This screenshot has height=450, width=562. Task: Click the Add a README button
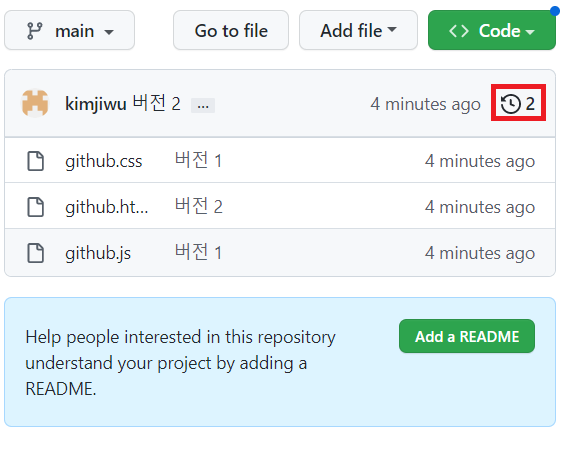[x=467, y=336]
